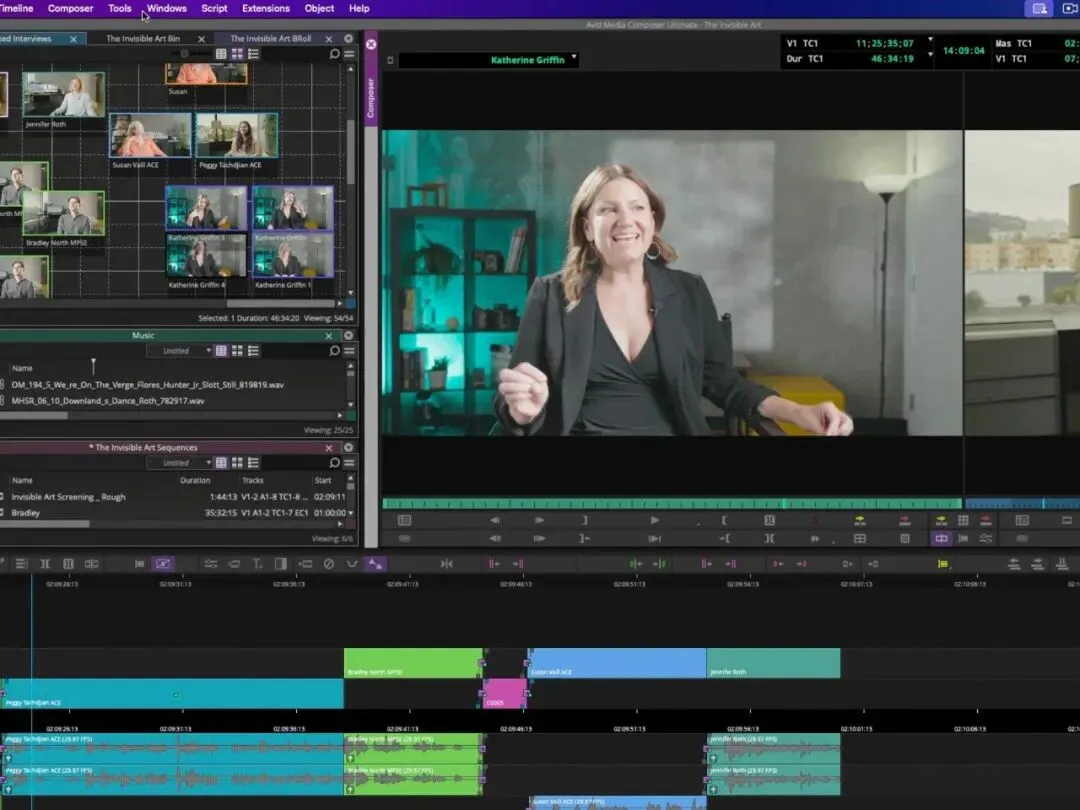Select the Invisible Art Screening _ Rough sequence
This screenshot has width=1080, height=810.
pos(68,497)
